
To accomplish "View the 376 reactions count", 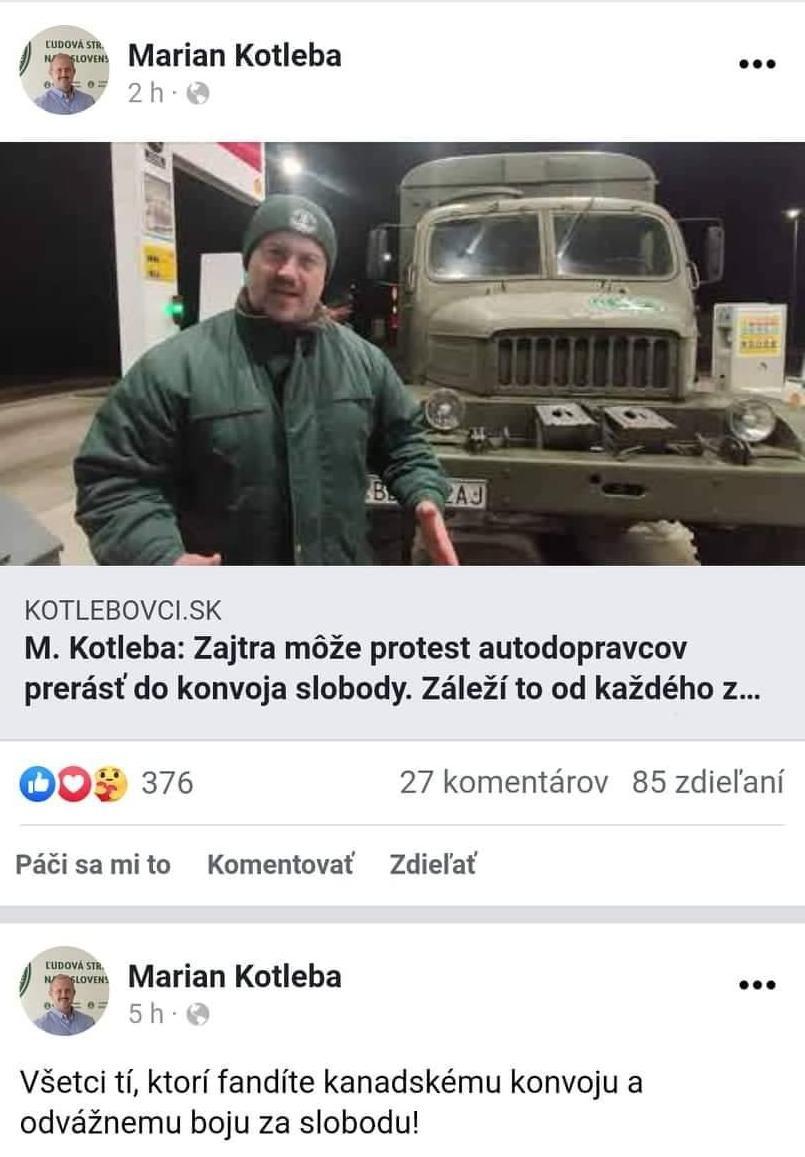I will tap(167, 783).
